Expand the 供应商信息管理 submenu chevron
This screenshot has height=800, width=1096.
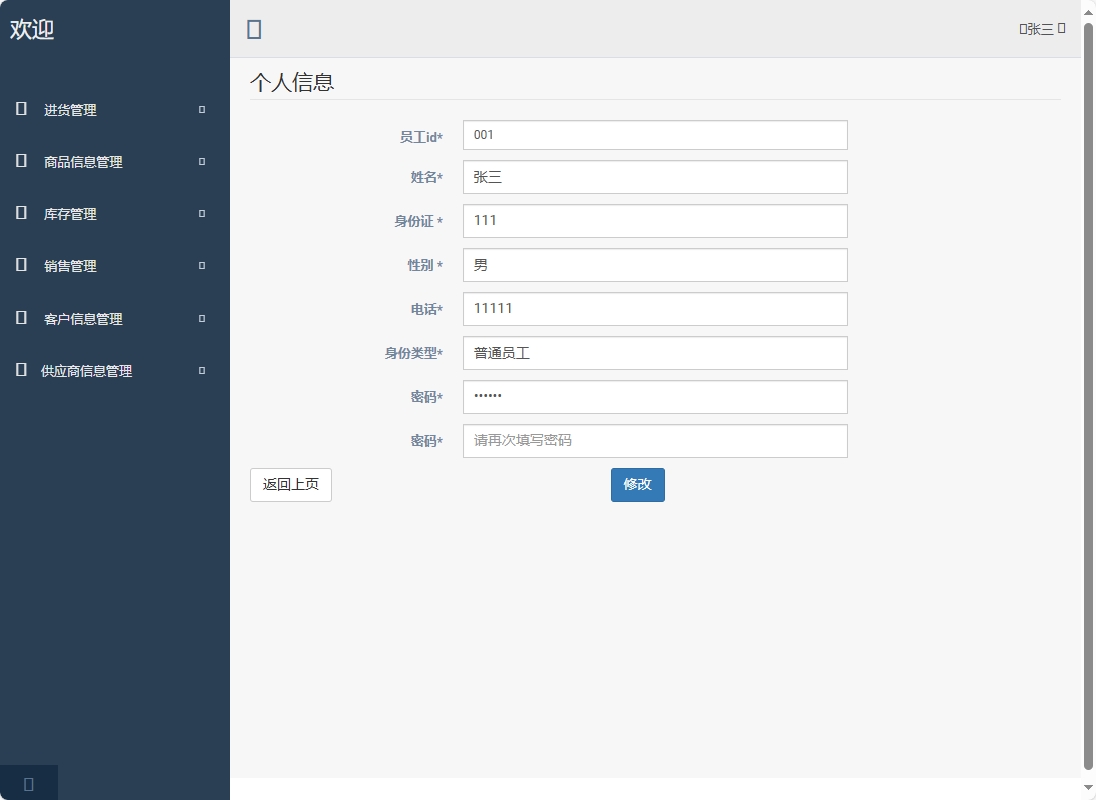[202, 368]
